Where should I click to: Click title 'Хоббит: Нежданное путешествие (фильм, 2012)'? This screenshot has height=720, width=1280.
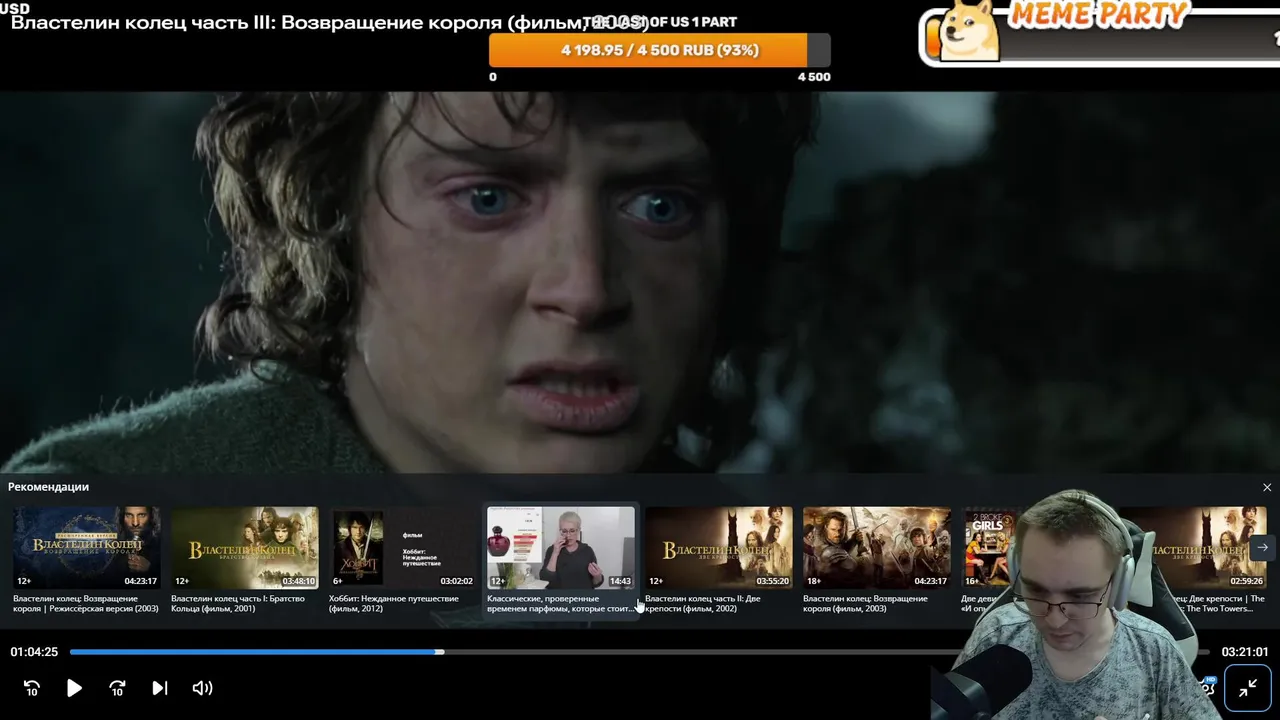pyautogui.click(x=394, y=603)
